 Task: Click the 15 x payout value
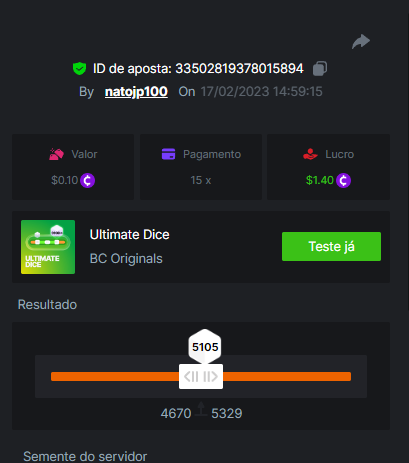click(201, 180)
